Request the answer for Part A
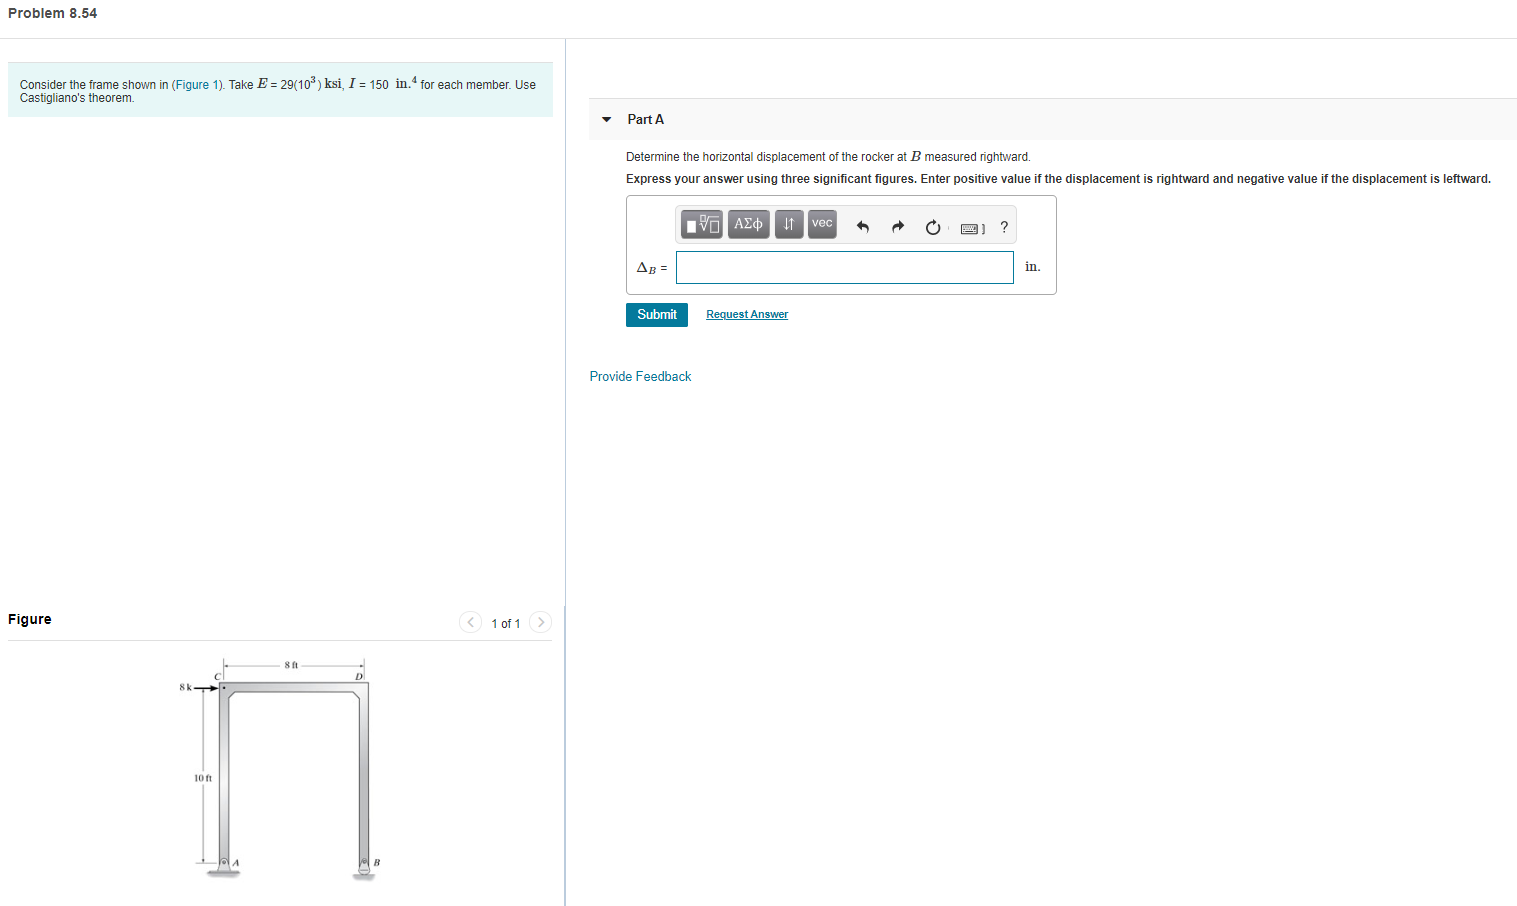The height and width of the screenshot is (906, 1517). point(746,314)
